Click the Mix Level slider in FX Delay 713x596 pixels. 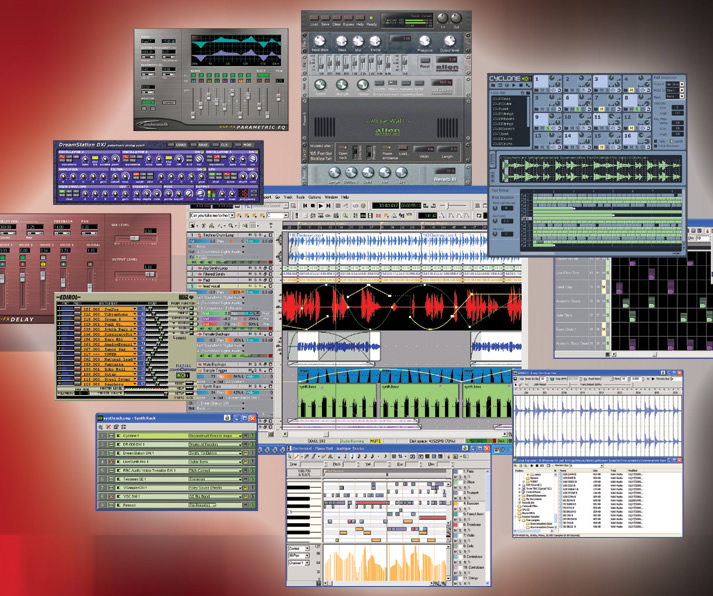point(135,238)
